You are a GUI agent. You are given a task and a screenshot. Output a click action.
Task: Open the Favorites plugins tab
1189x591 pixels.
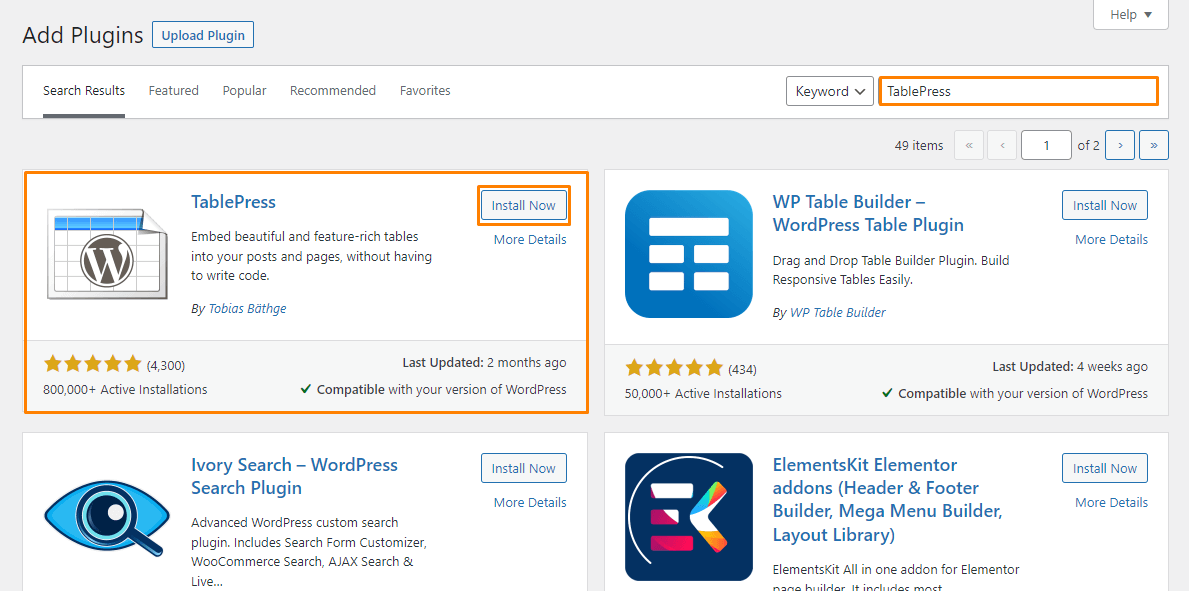(425, 91)
